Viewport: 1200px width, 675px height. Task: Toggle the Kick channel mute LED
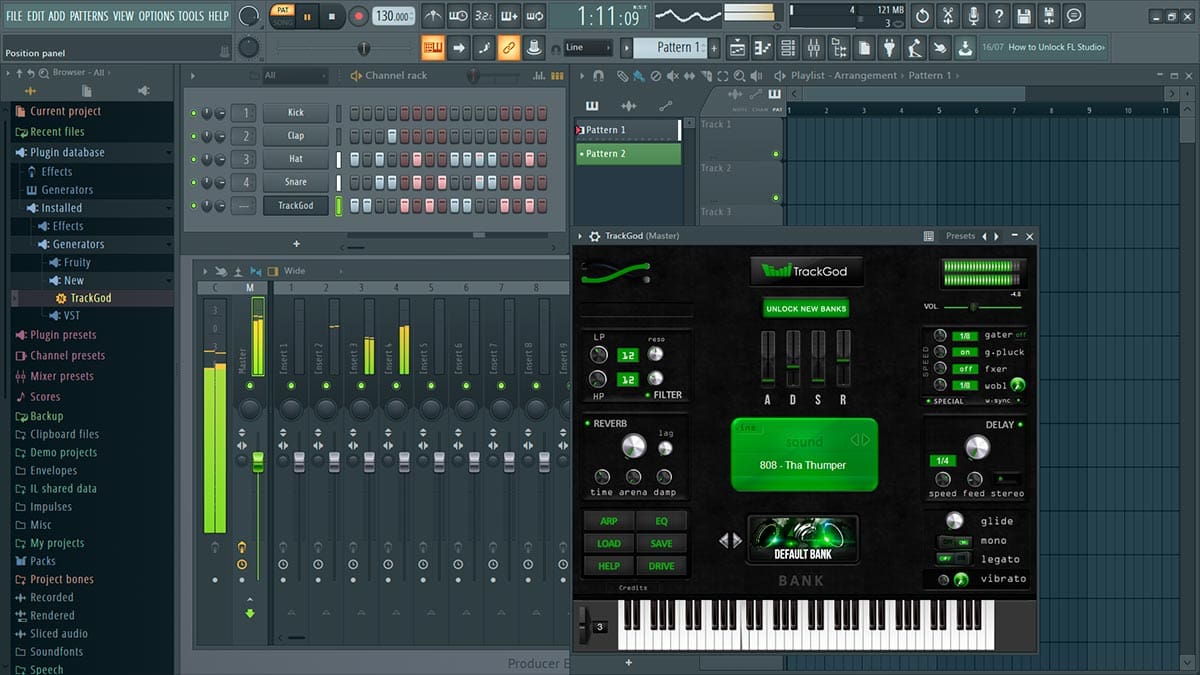(x=194, y=113)
